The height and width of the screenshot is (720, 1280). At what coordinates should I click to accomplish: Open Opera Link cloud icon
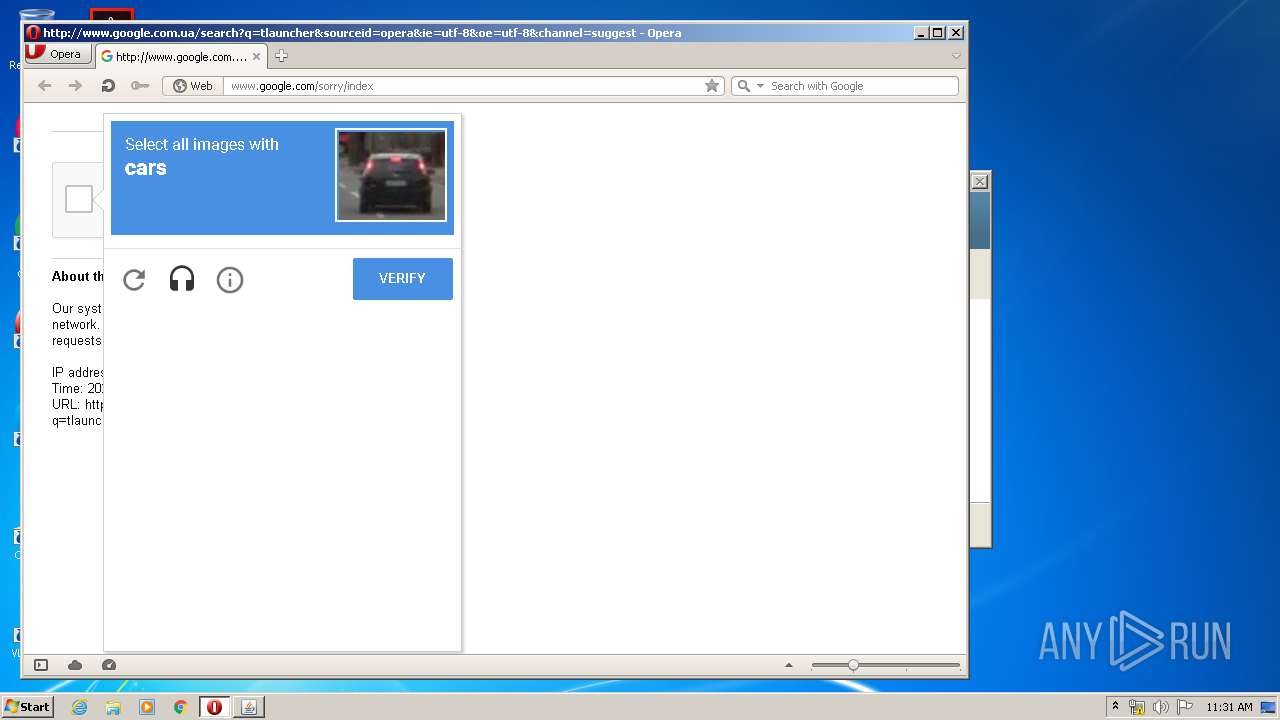click(x=75, y=665)
